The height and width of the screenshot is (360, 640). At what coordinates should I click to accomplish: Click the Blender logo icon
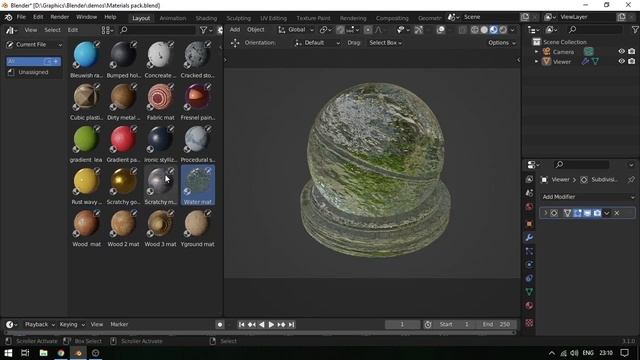[8, 17]
